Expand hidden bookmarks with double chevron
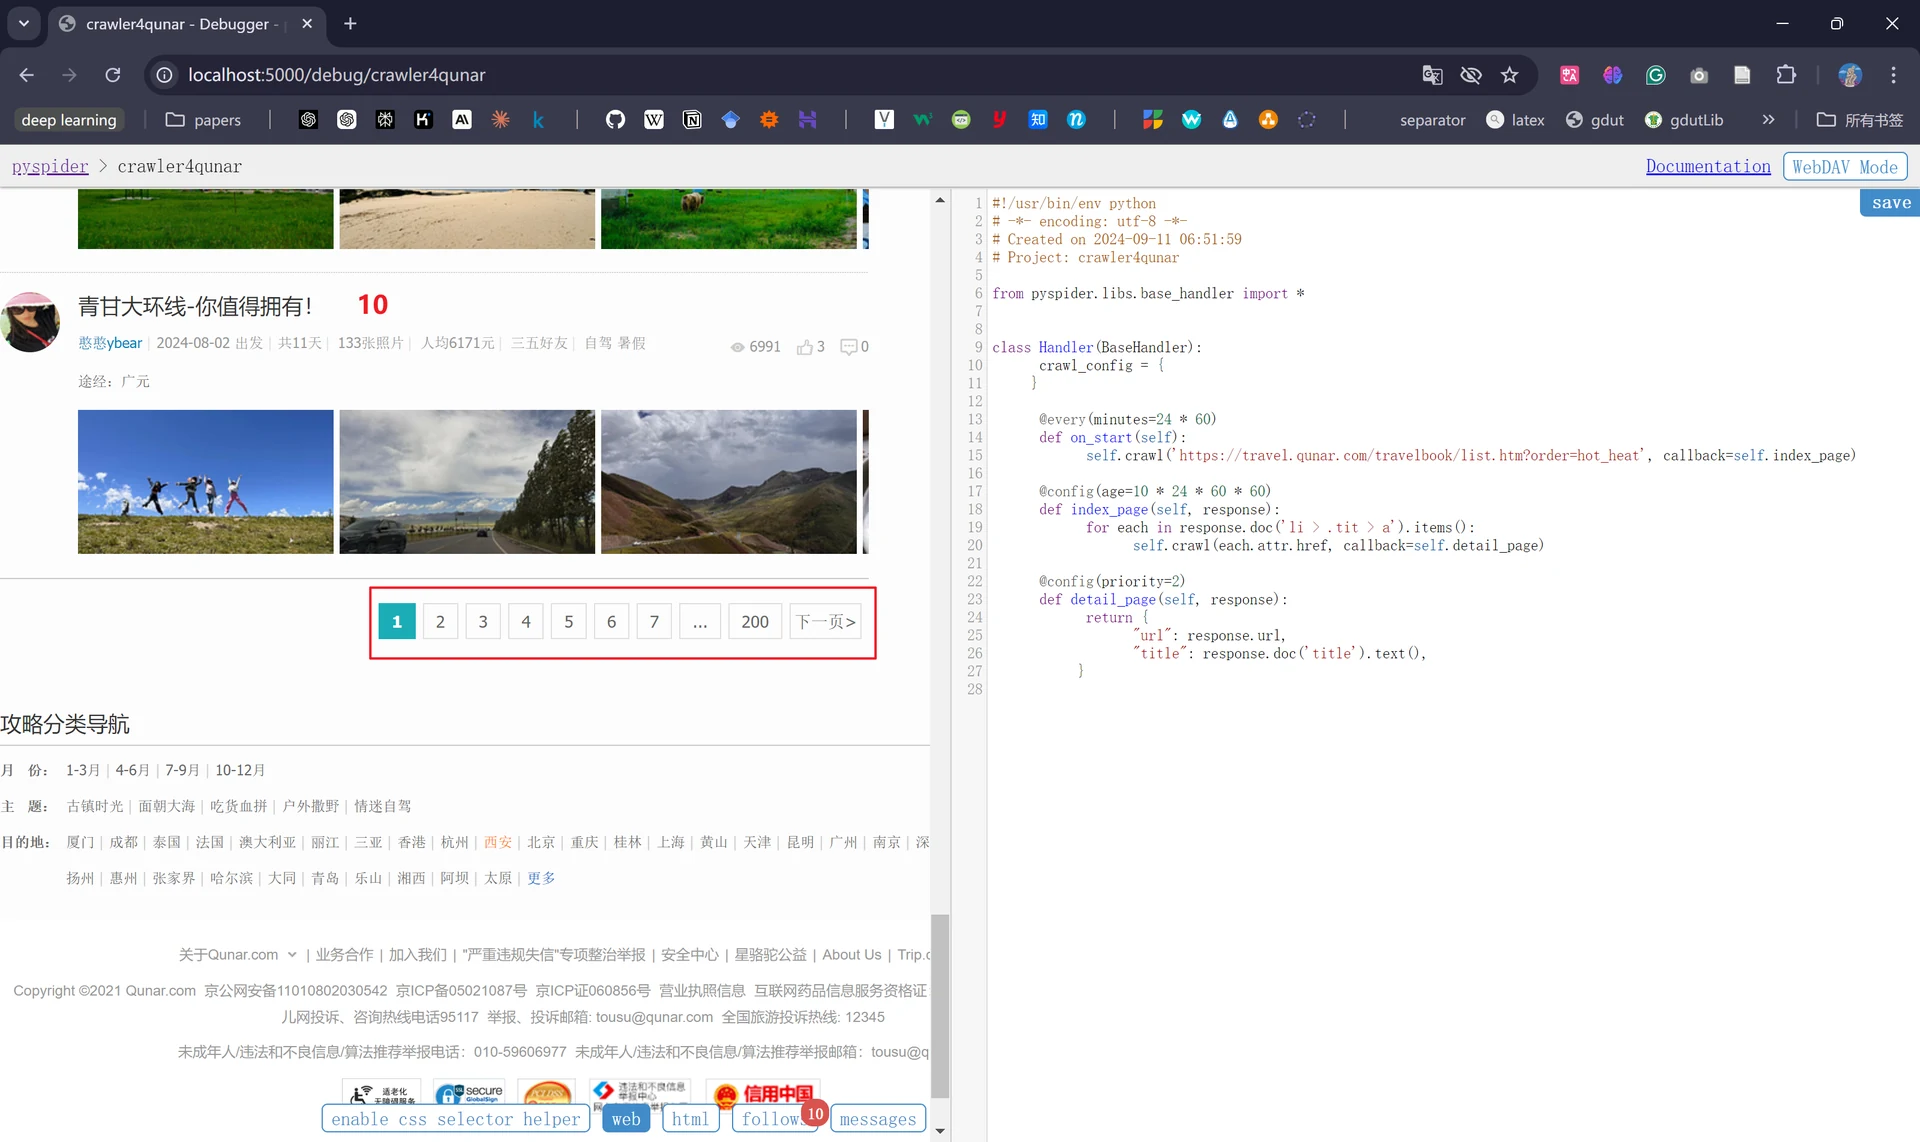 [1768, 120]
